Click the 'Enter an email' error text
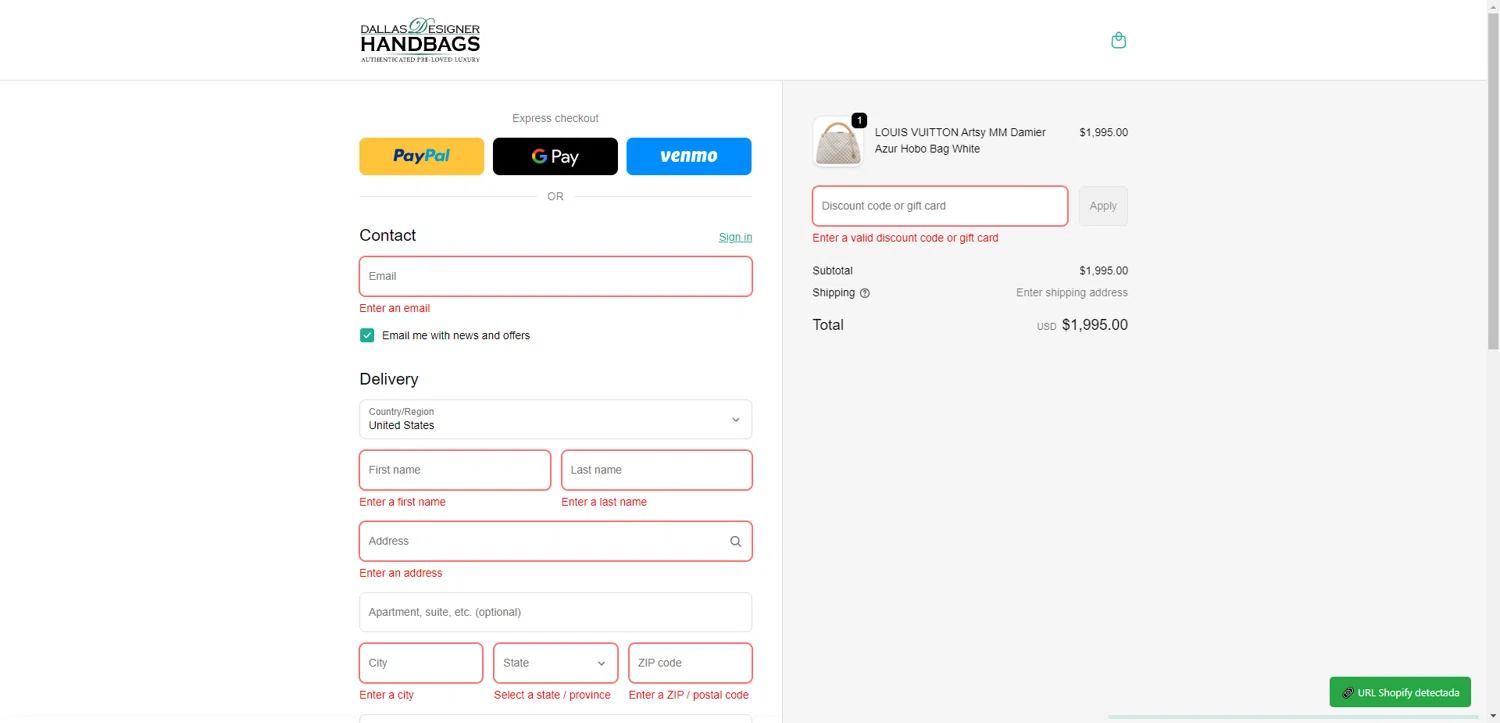The height and width of the screenshot is (723, 1500). (395, 308)
